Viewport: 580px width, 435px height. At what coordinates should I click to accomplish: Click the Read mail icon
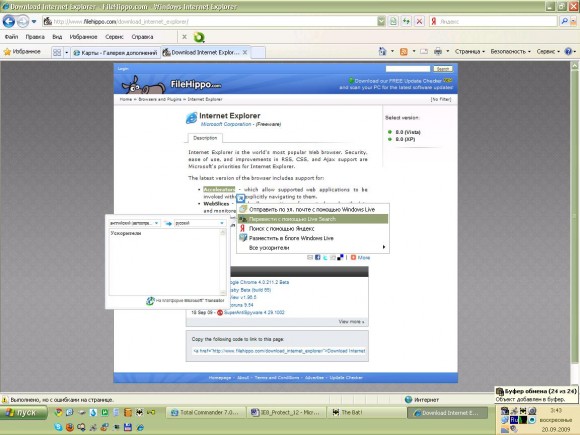coord(424,51)
